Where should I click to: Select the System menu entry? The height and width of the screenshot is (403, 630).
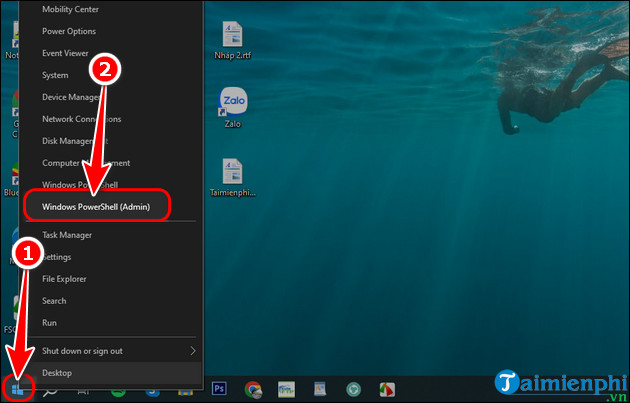(x=111, y=75)
